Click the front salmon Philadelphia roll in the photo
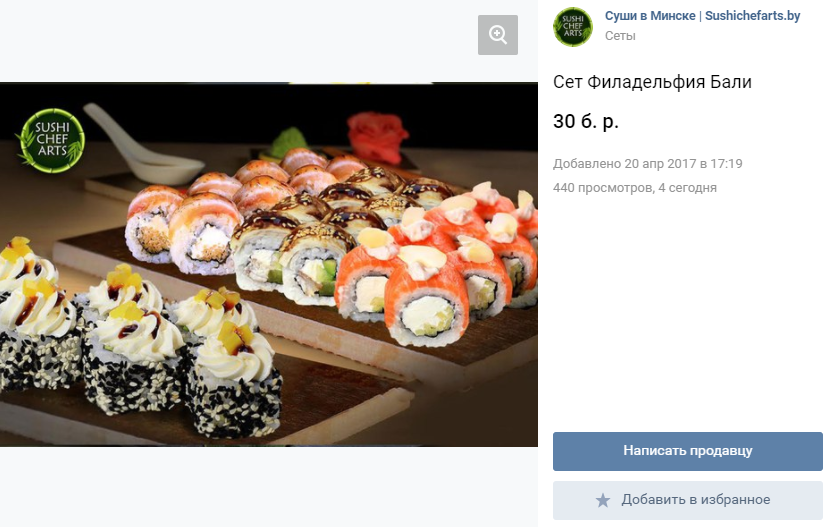Image resolution: width=837 pixels, height=527 pixels. point(427,300)
